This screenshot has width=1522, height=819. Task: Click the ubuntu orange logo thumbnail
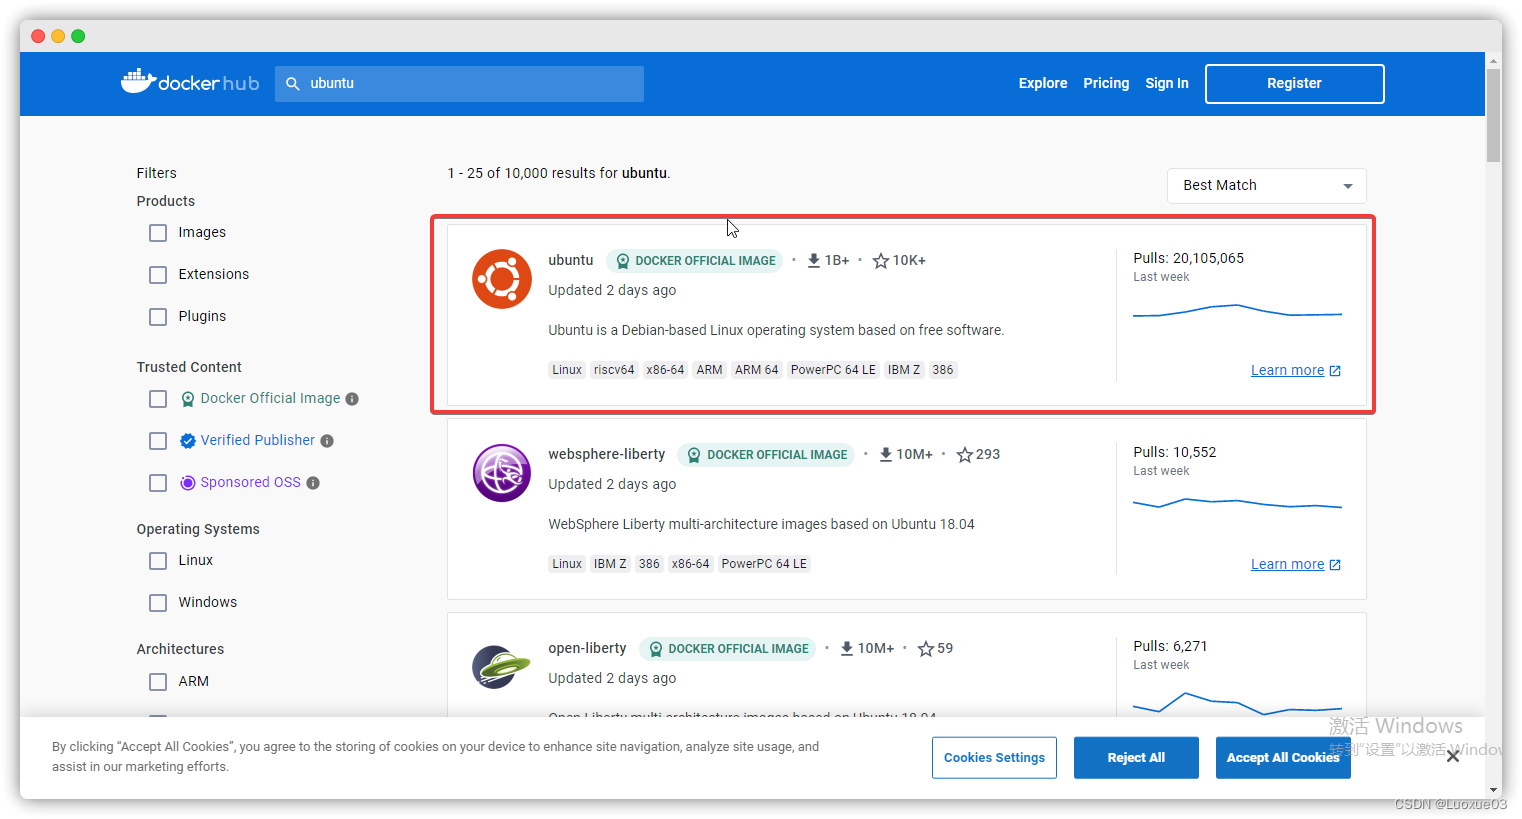point(502,279)
